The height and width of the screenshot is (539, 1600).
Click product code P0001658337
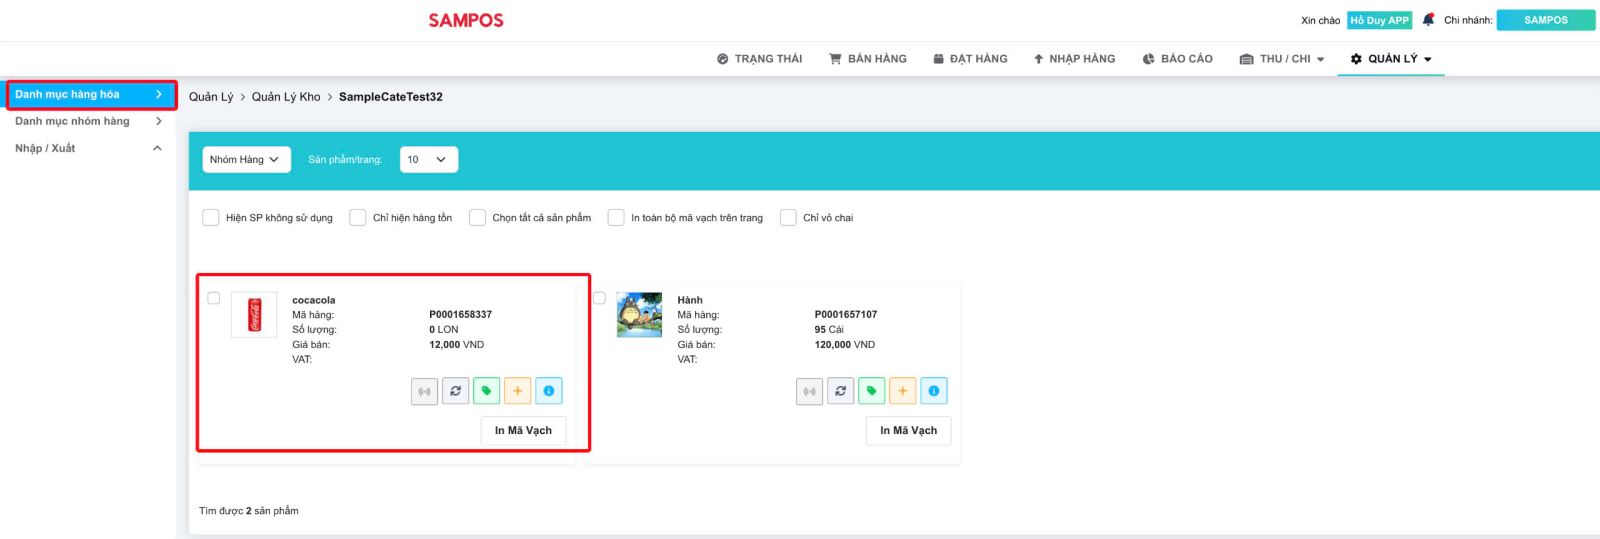coord(461,315)
